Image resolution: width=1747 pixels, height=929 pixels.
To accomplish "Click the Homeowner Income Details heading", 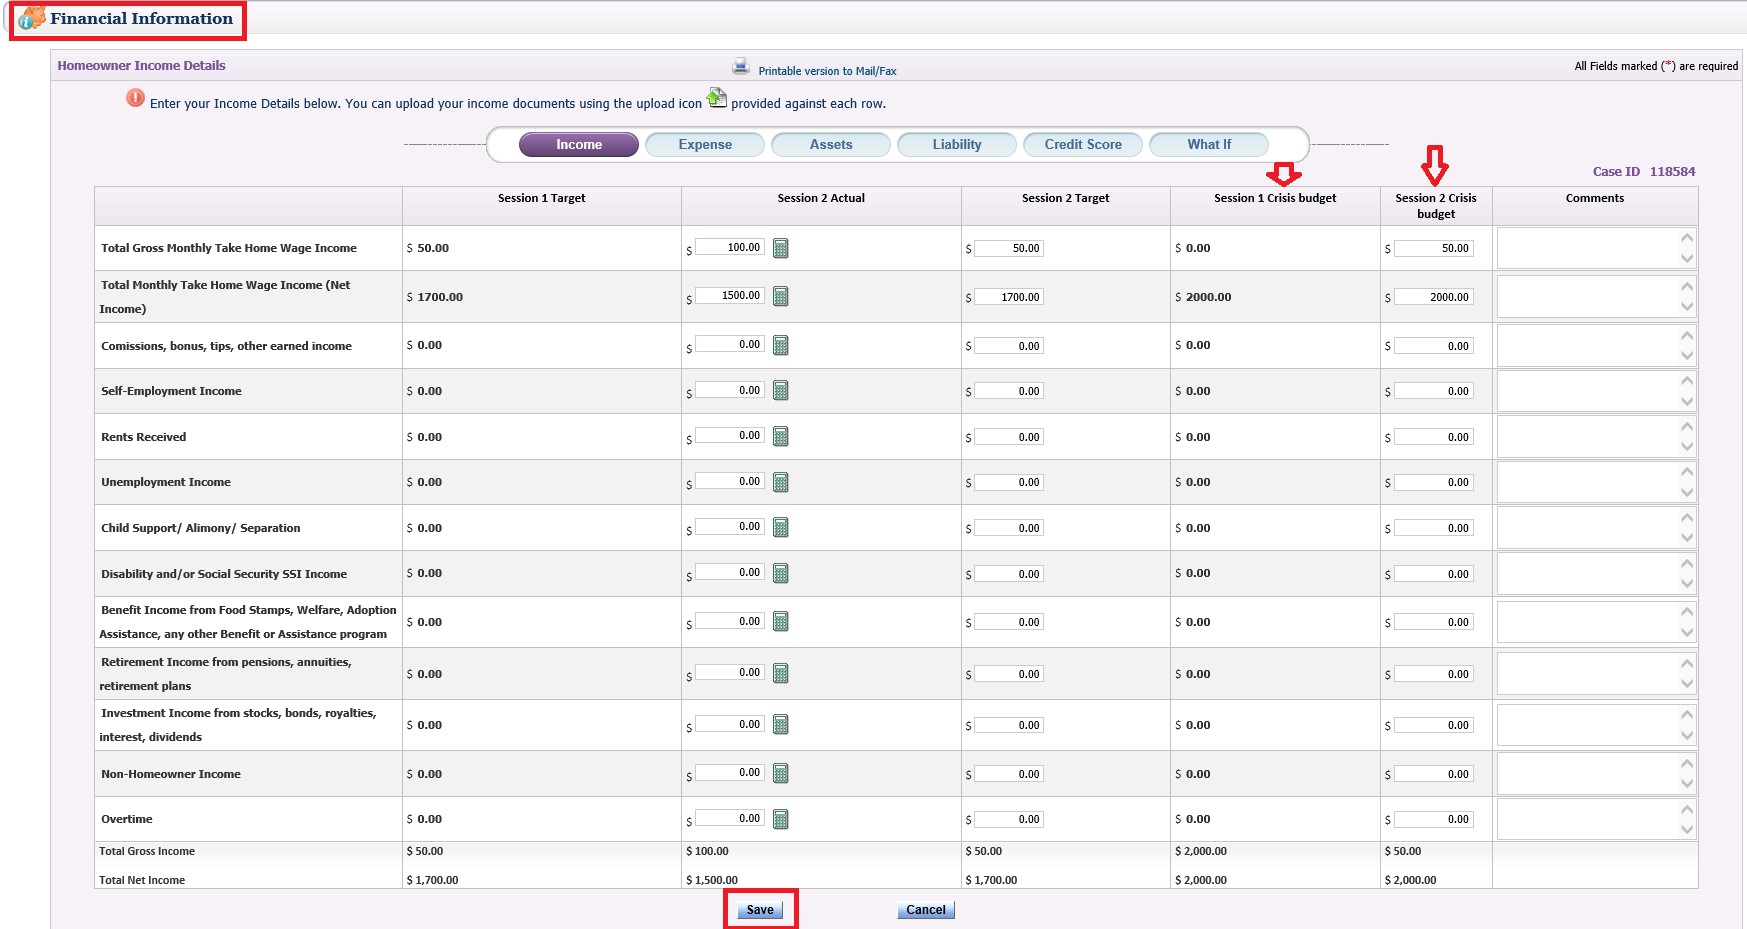I will pyautogui.click(x=141, y=65).
